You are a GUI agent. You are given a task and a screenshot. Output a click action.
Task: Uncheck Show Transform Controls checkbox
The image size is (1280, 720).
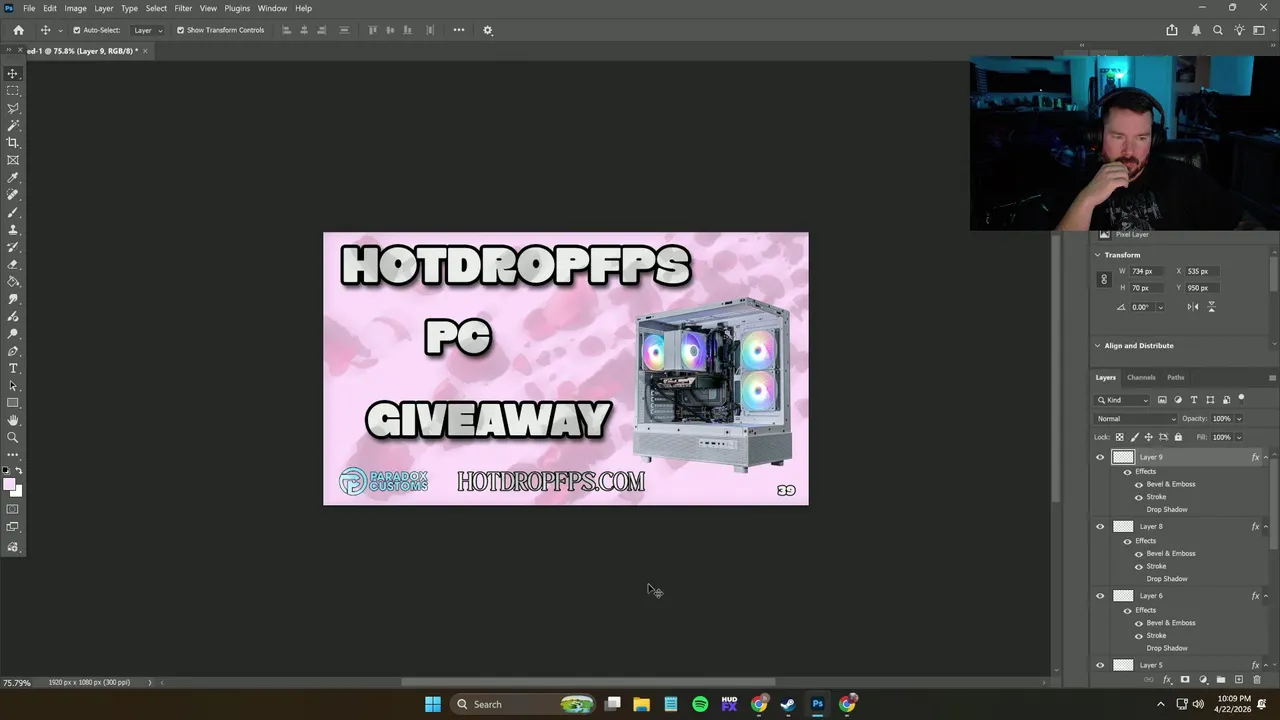(x=180, y=30)
